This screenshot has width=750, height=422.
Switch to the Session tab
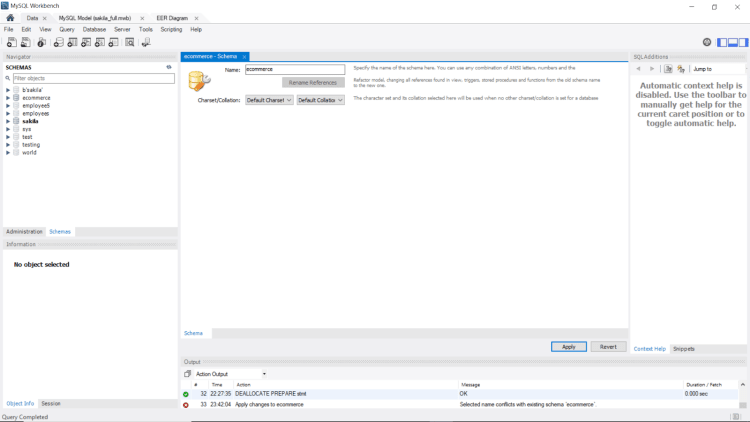click(x=51, y=403)
